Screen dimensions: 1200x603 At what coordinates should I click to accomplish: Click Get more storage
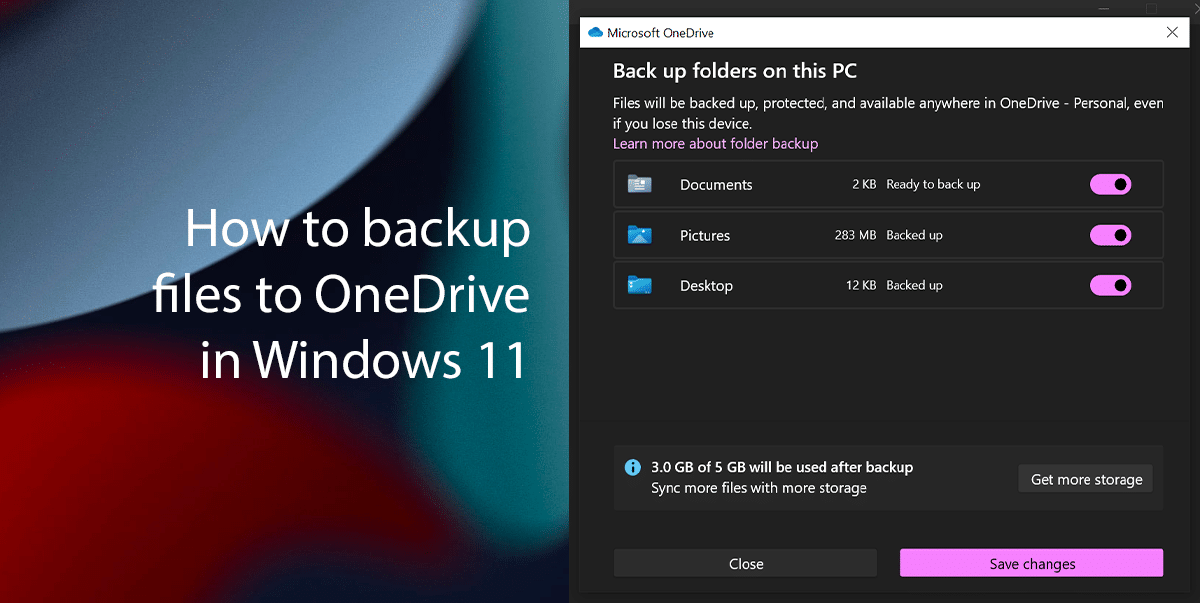[x=1085, y=478]
